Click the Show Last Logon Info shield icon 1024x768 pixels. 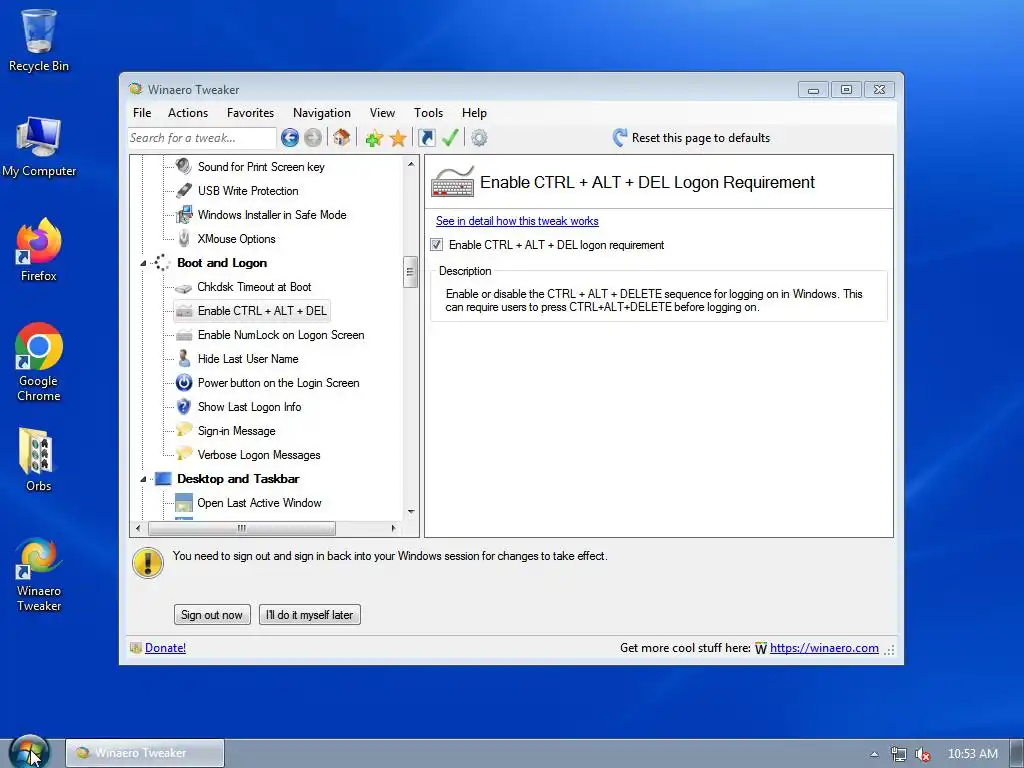click(184, 407)
